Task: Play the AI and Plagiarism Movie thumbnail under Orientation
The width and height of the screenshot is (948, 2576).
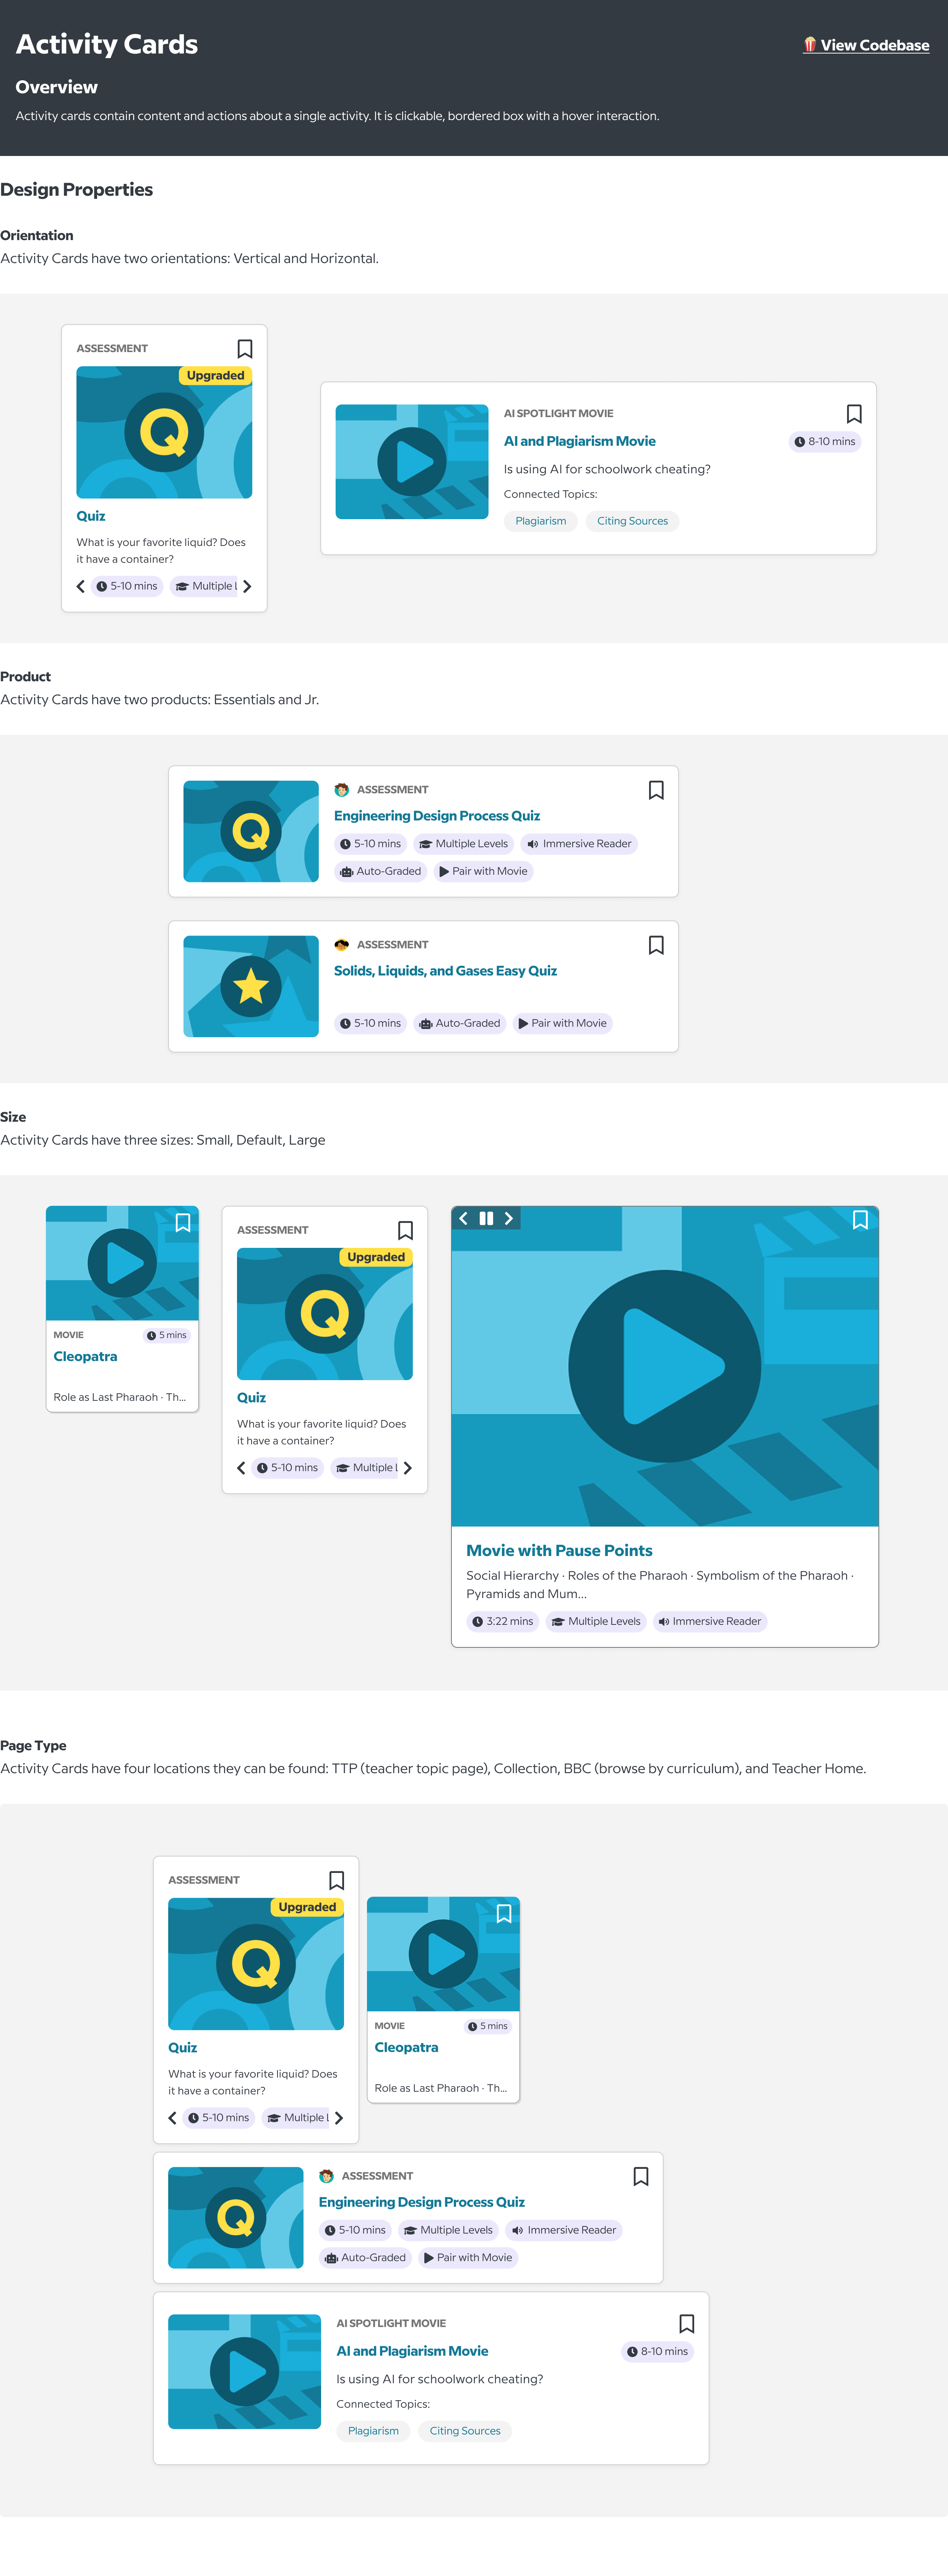Action: pos(412,462)
